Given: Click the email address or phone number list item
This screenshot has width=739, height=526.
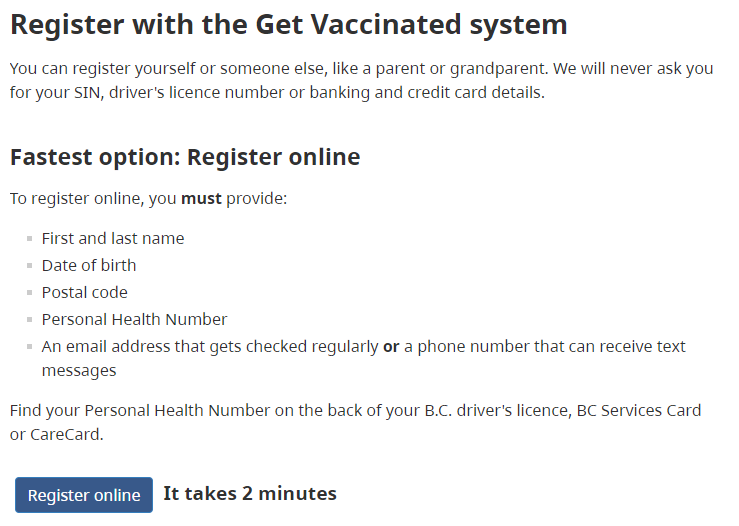Looking at the screenshot, I should (x=363, y=358).
